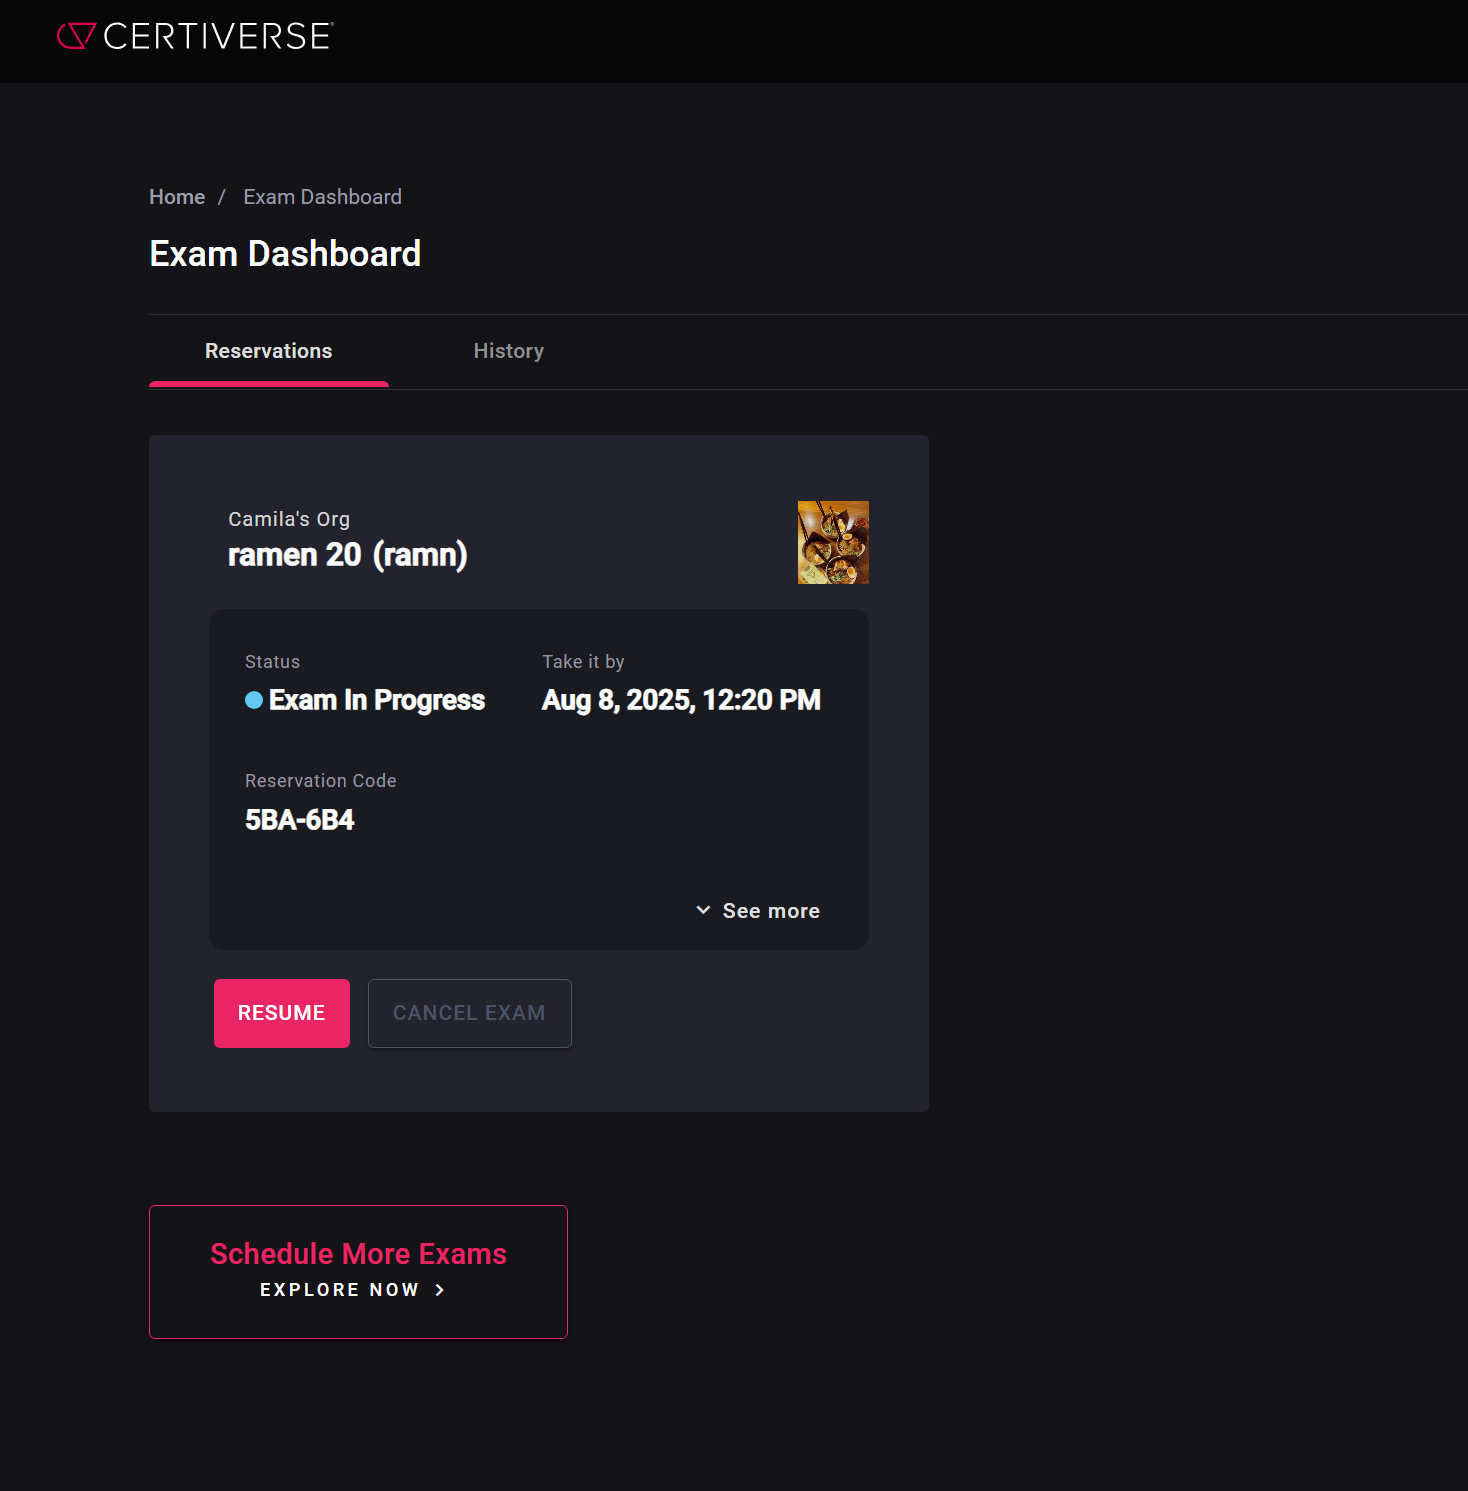Viewport: 1468px width, 1491px height.
Task: Click the Reservation Code label
Action: coord(321,781)
